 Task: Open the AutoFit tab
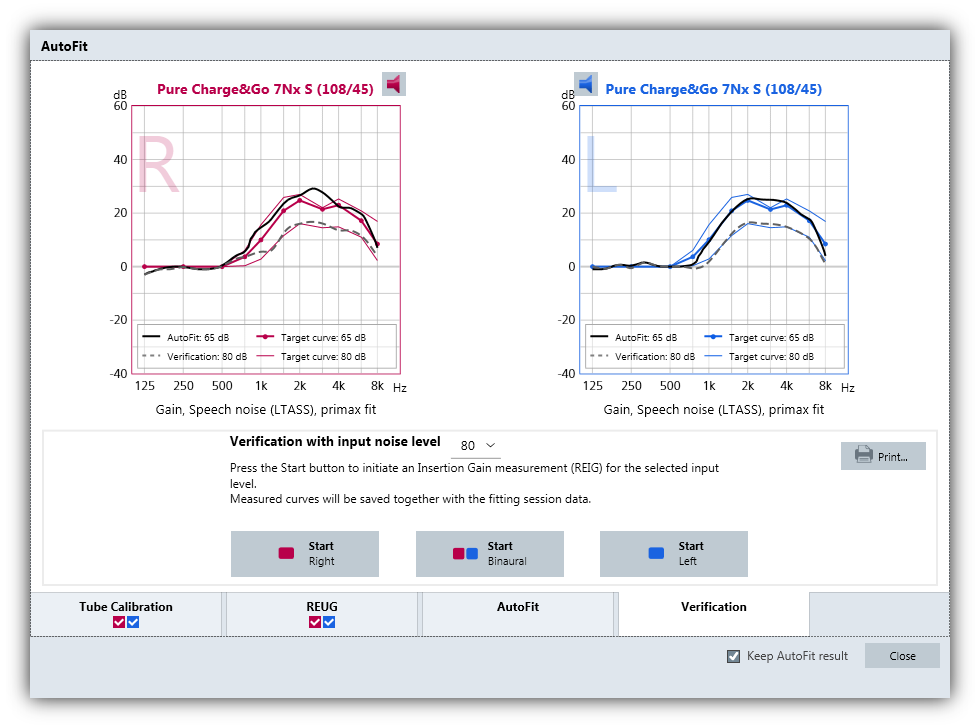pos(518,614)
